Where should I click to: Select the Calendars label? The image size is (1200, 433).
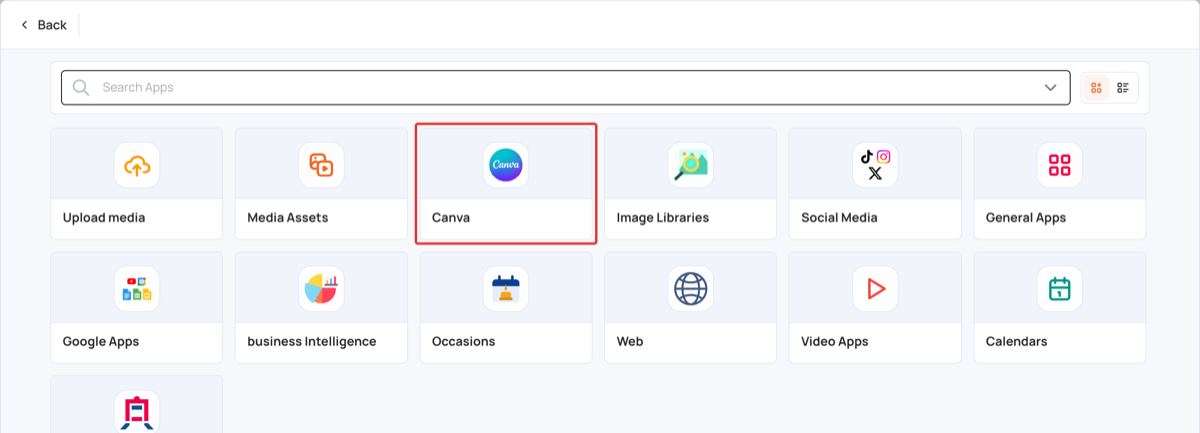[1017, 341]
